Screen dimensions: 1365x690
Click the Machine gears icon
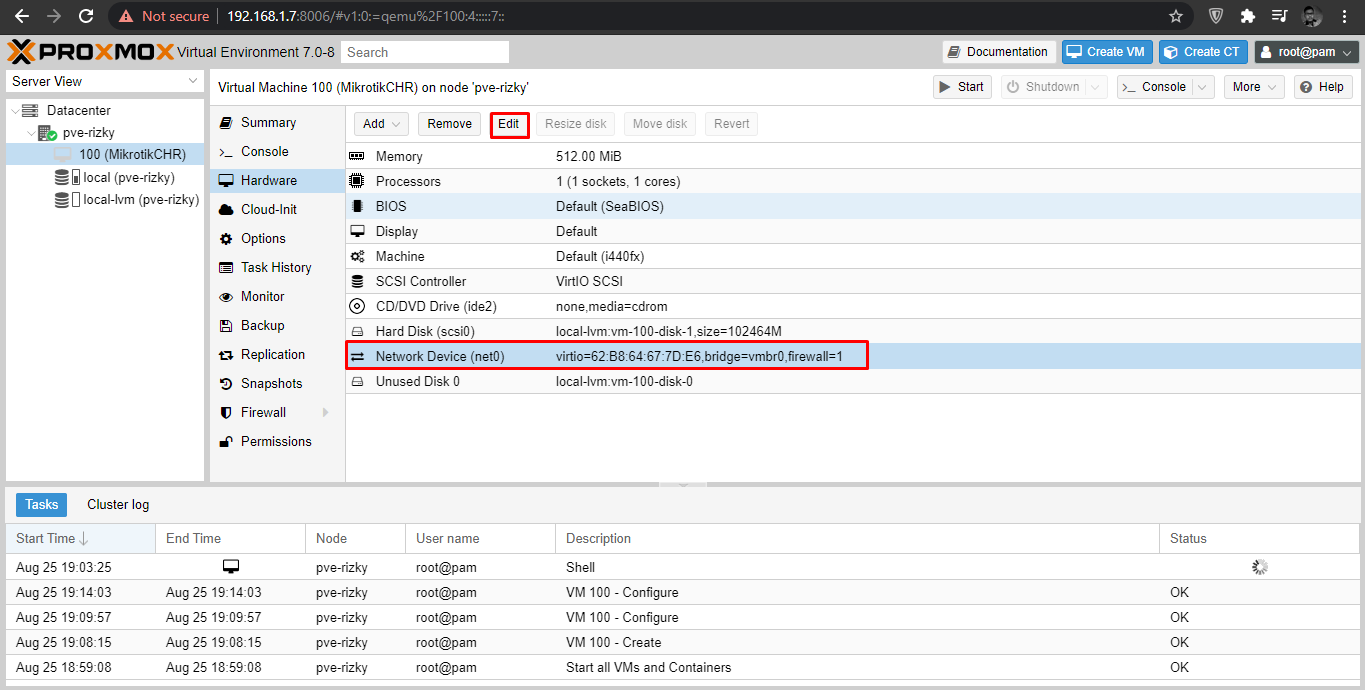(357, 256)
